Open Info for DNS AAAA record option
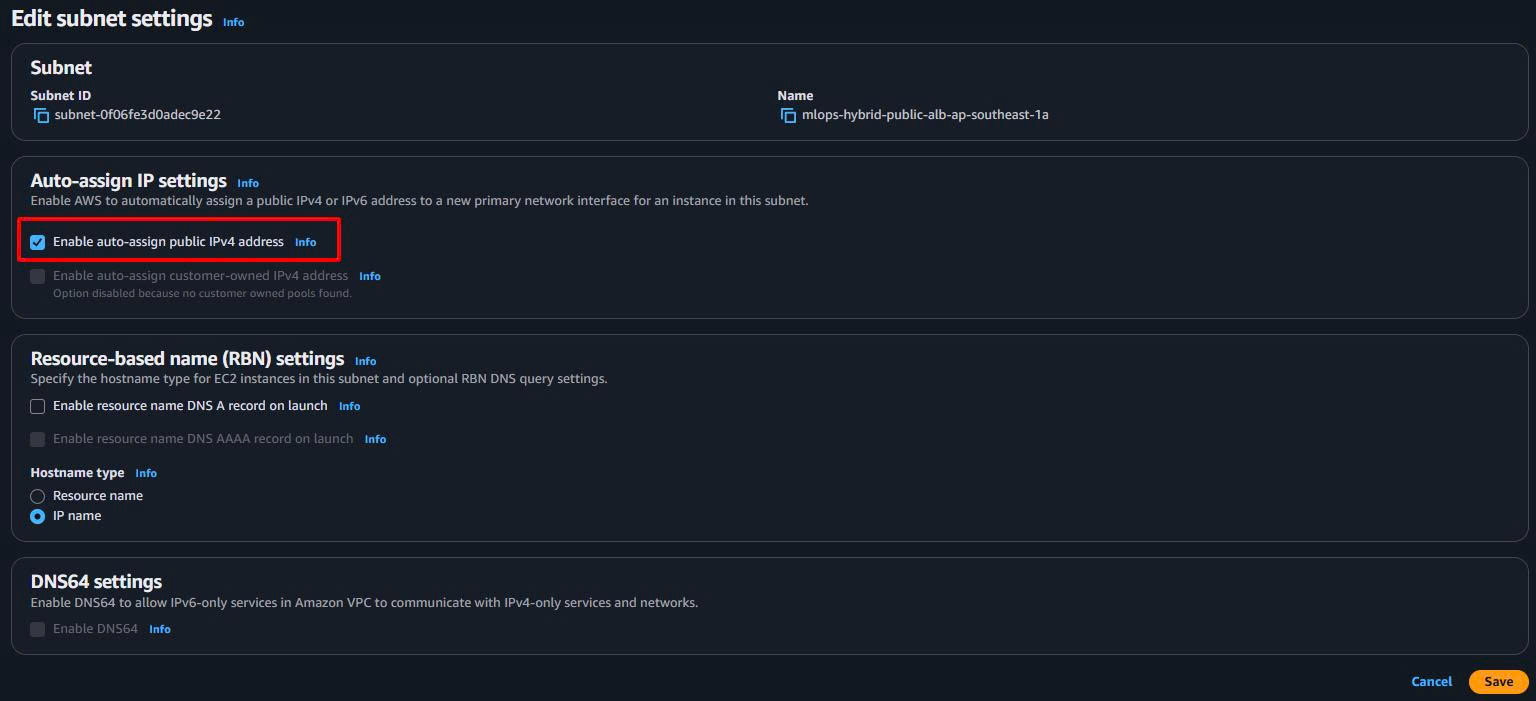This screenshot has height=701, width=1536. [375, 439]
